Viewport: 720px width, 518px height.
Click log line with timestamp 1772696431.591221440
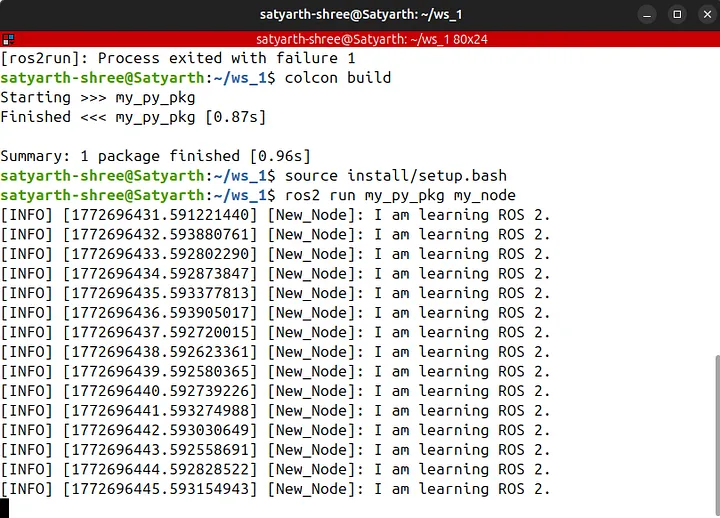[x=275, y=215]
